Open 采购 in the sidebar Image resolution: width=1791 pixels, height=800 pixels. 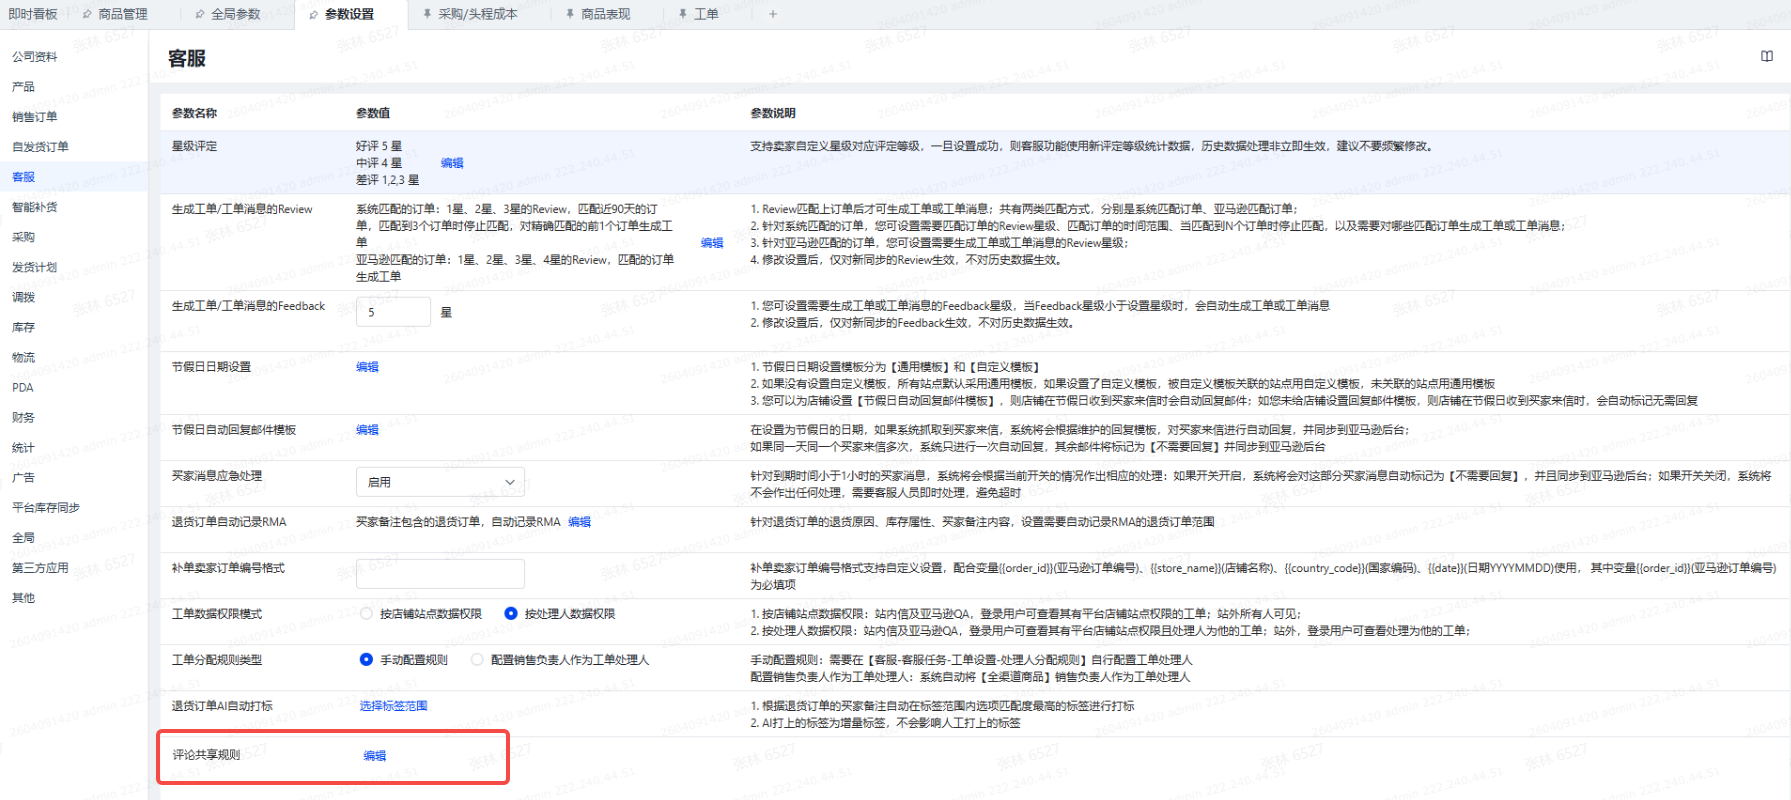(23, 237)
